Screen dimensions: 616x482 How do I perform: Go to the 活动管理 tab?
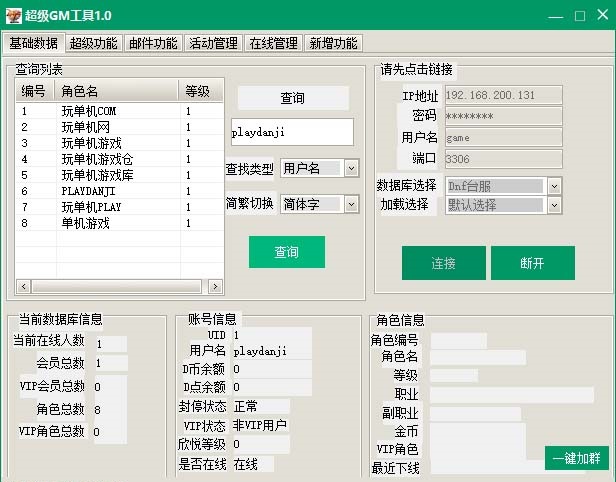214,43
